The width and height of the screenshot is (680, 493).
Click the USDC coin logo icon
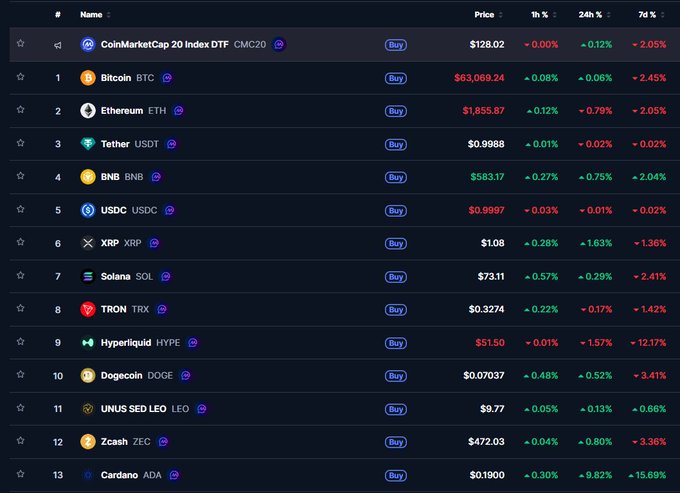88,210
